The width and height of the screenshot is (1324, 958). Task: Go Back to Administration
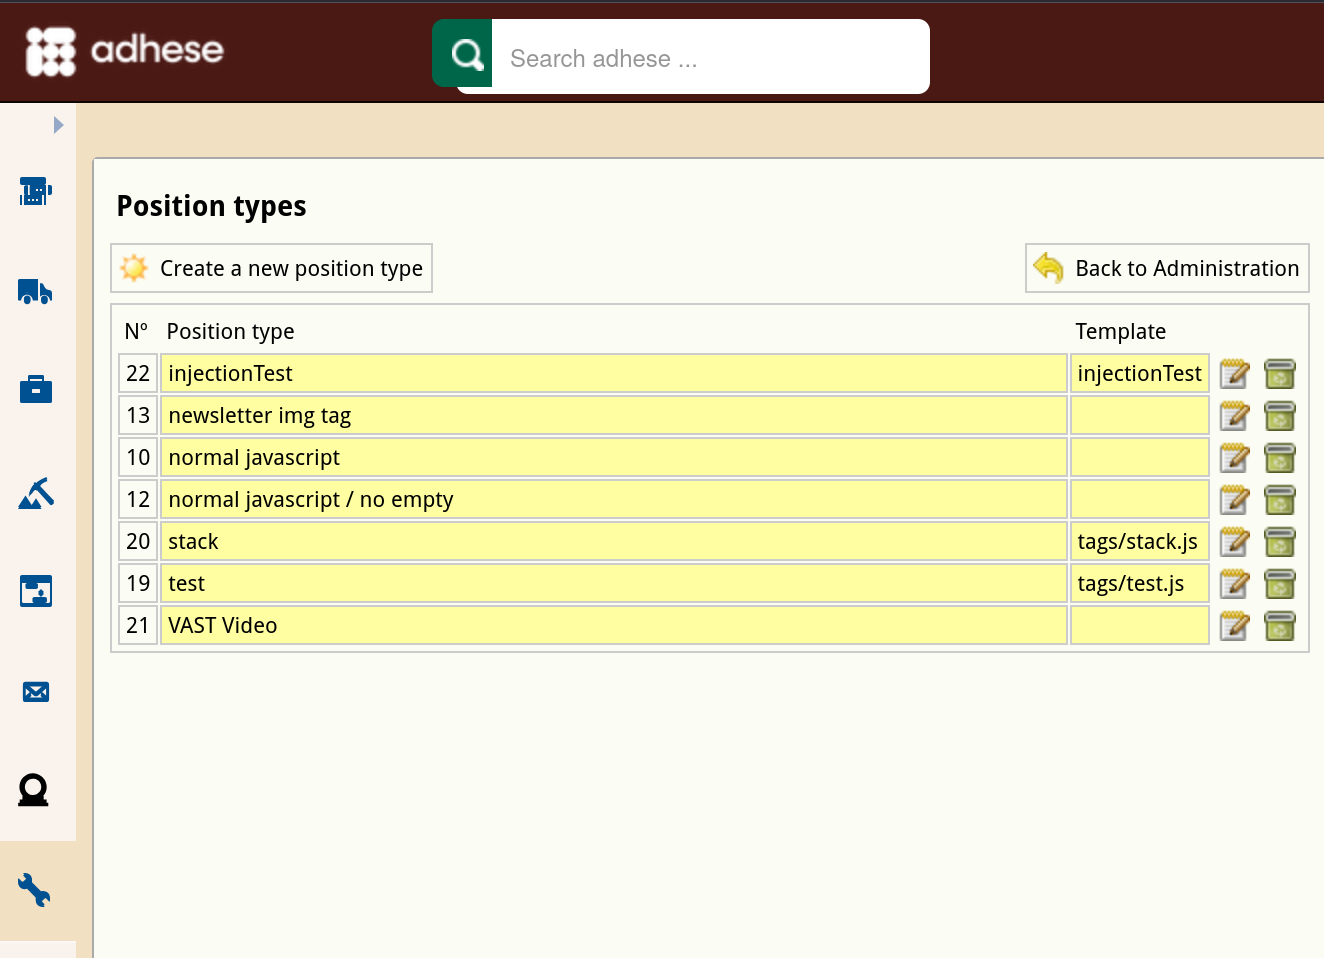tap(1167, 268)
